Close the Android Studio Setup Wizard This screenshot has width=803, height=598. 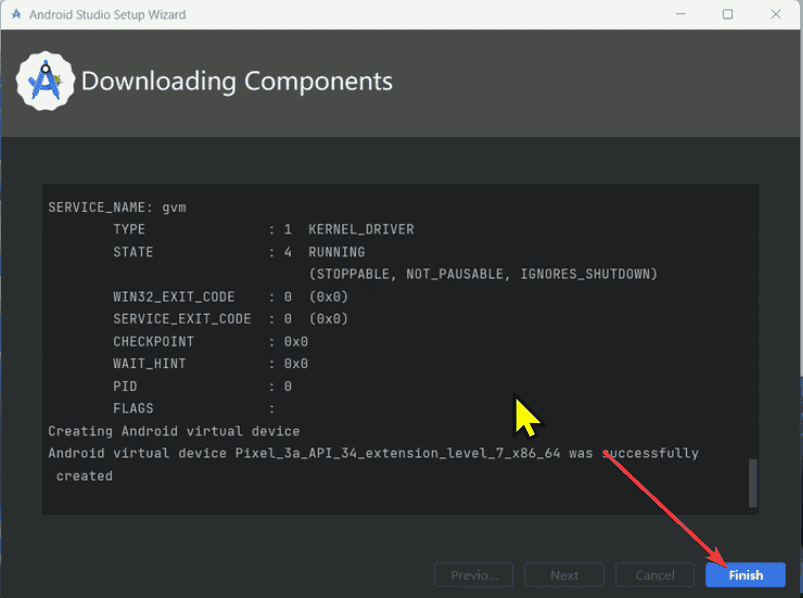(x=774, y=15)
